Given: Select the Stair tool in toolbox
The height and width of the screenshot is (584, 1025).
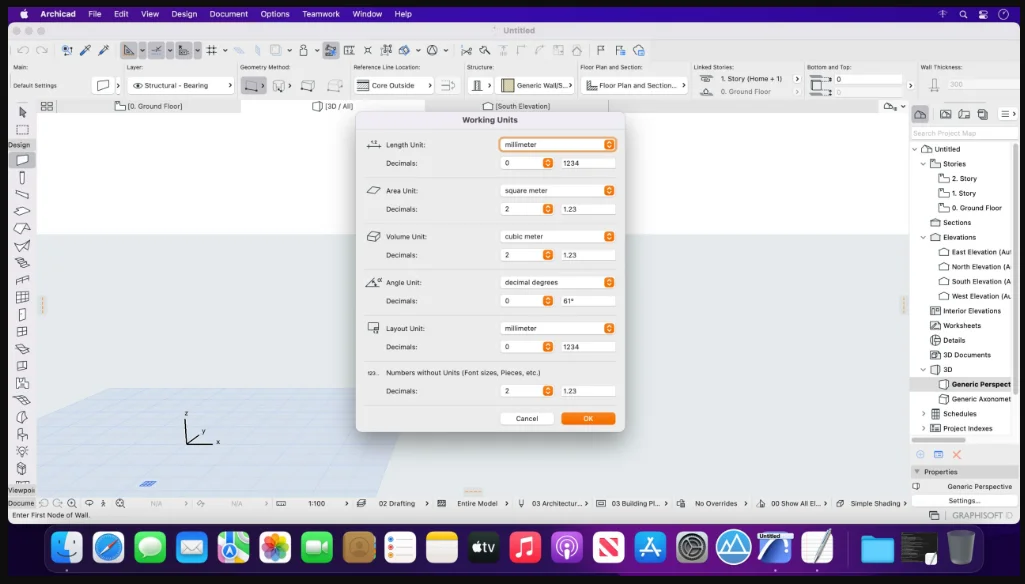Looking at the screenshot, I should 22,263.
